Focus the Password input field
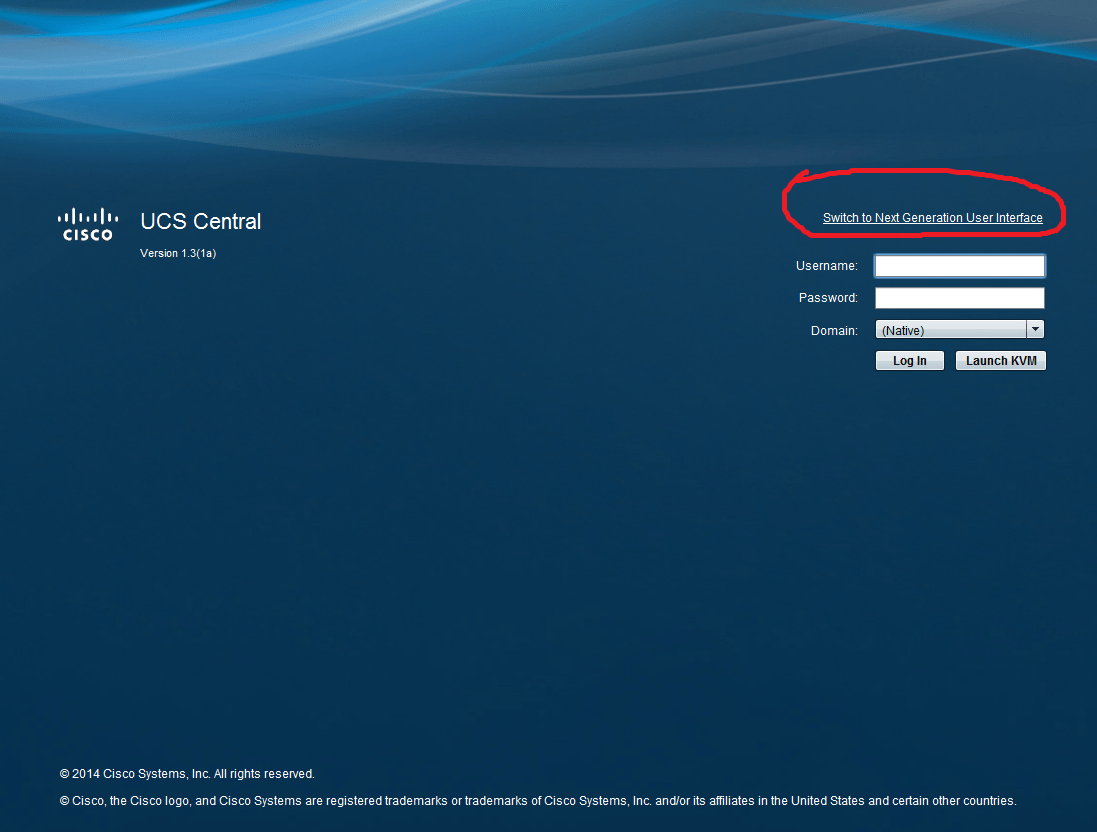This screenshot has height=832, width=1097. pyautogui.click(x=960, y=298)
